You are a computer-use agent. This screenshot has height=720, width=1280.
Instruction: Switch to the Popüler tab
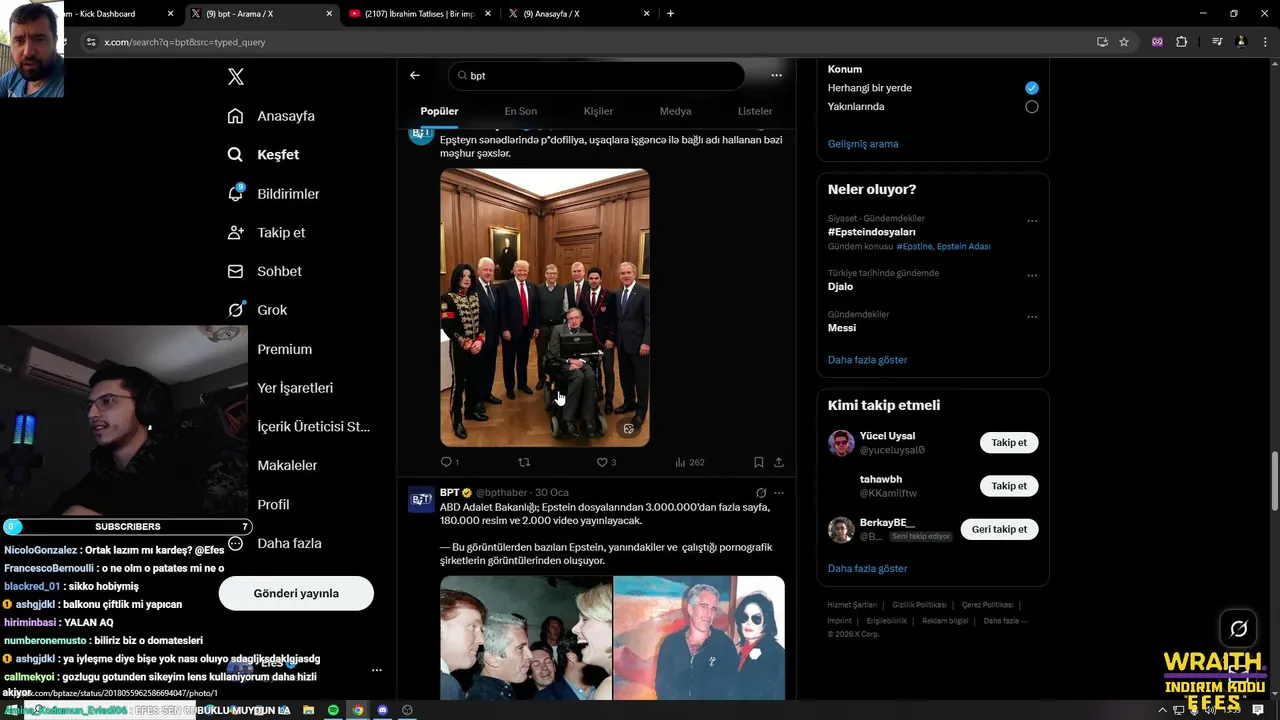[x=439, y=111]
